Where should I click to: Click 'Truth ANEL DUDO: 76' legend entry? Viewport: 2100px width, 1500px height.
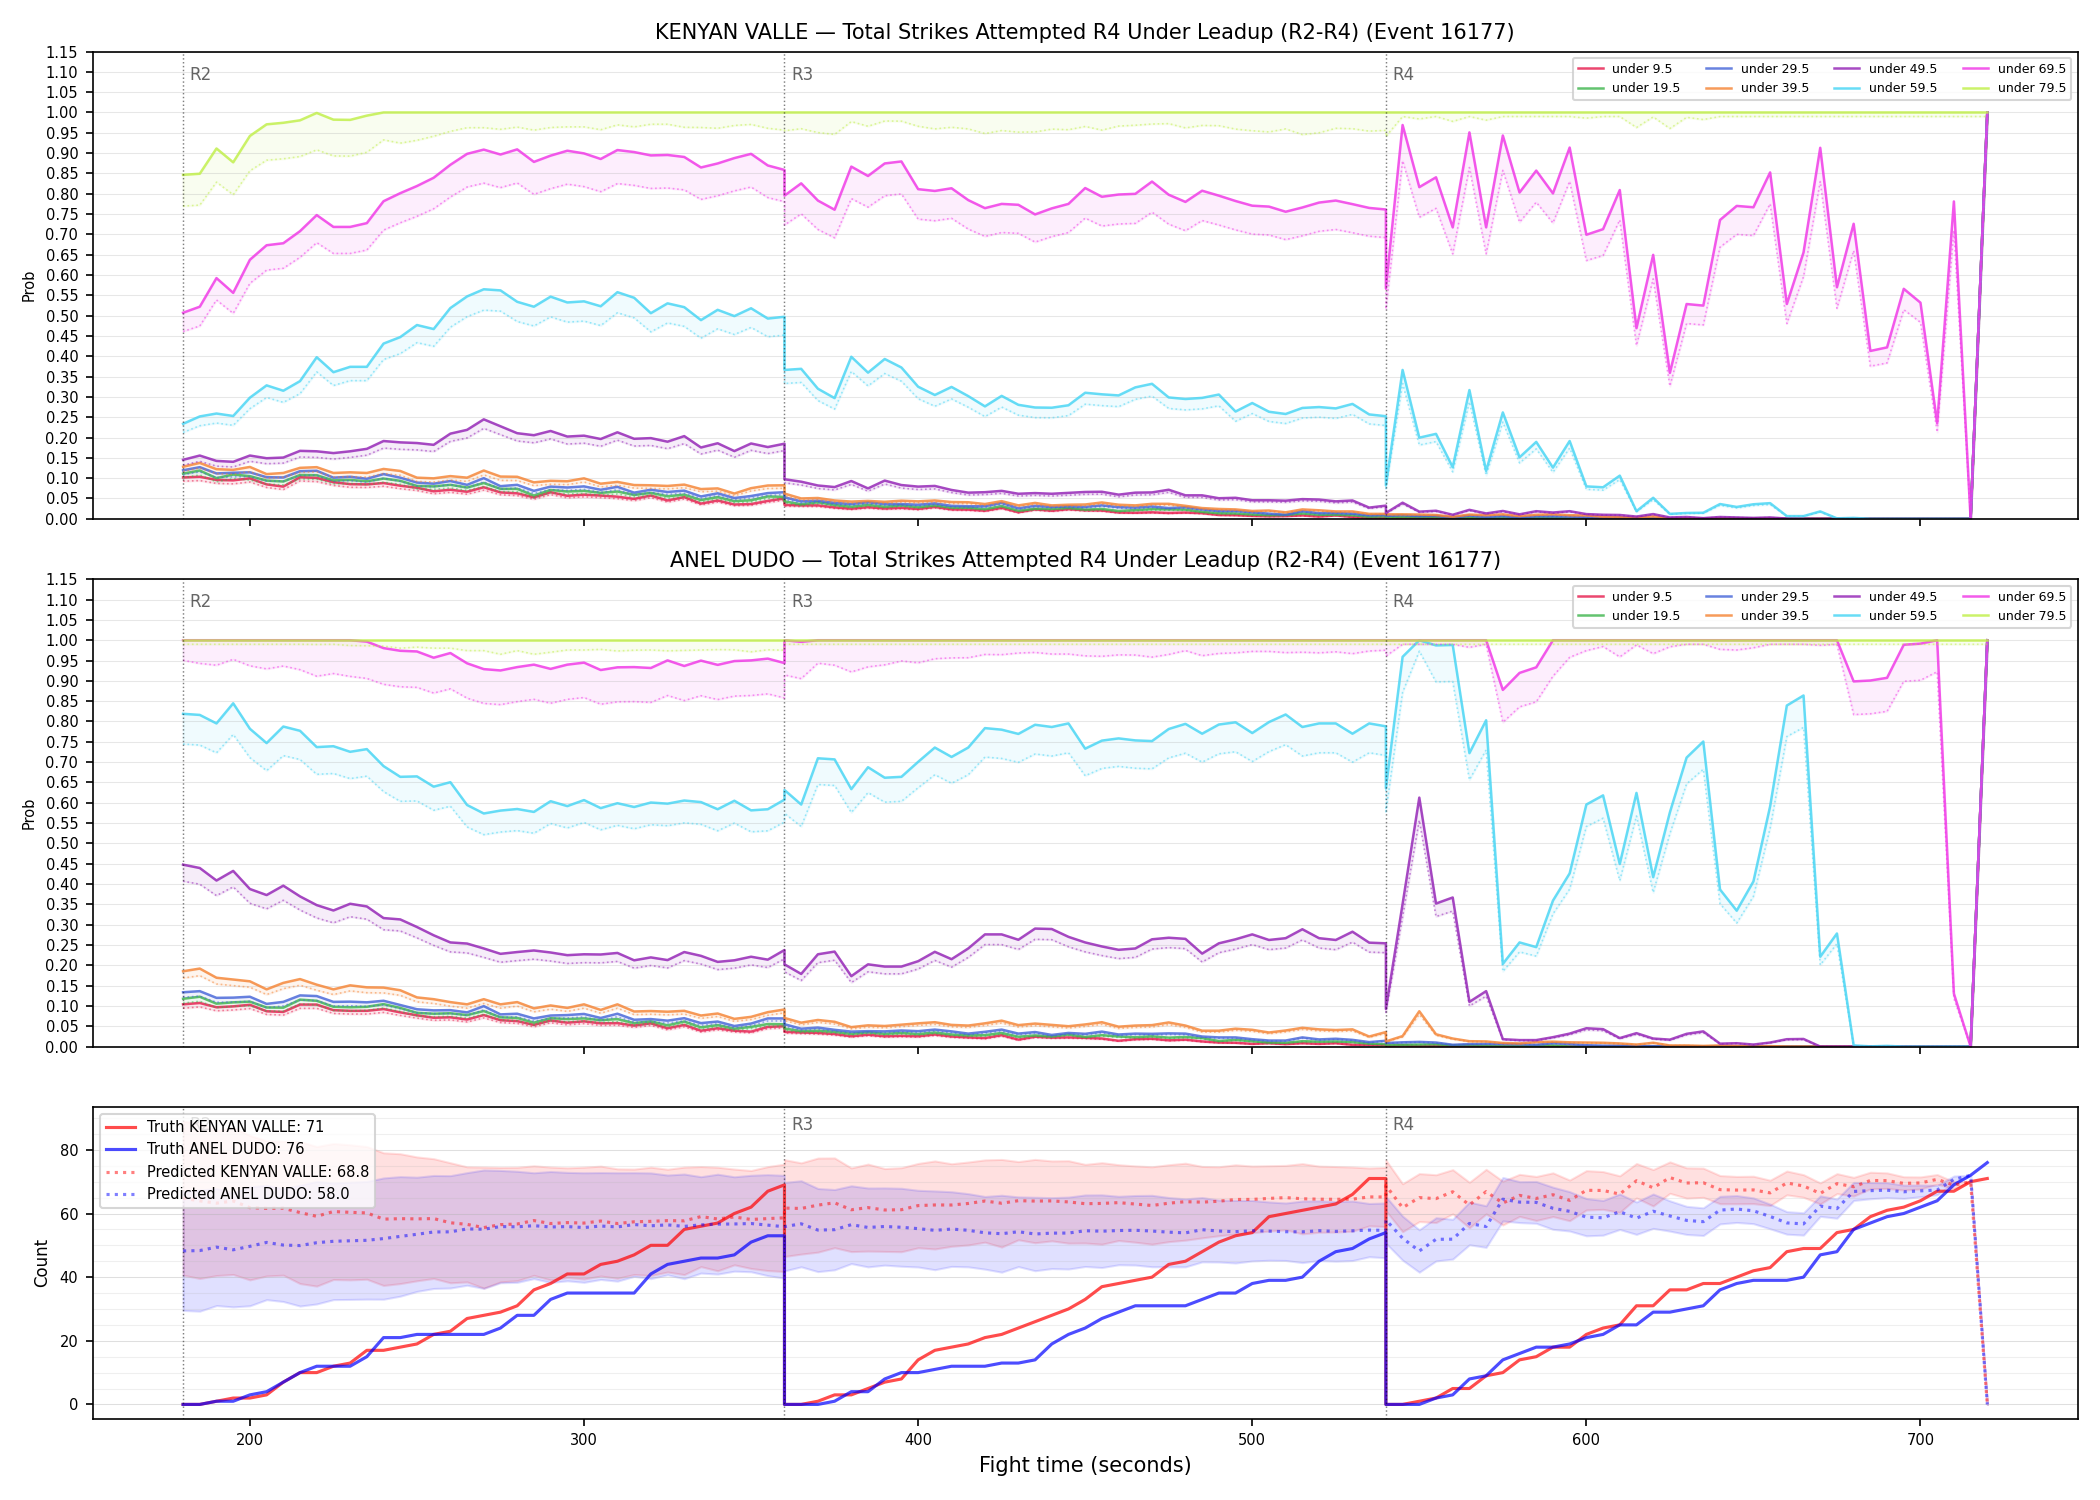pos(205,1149)
